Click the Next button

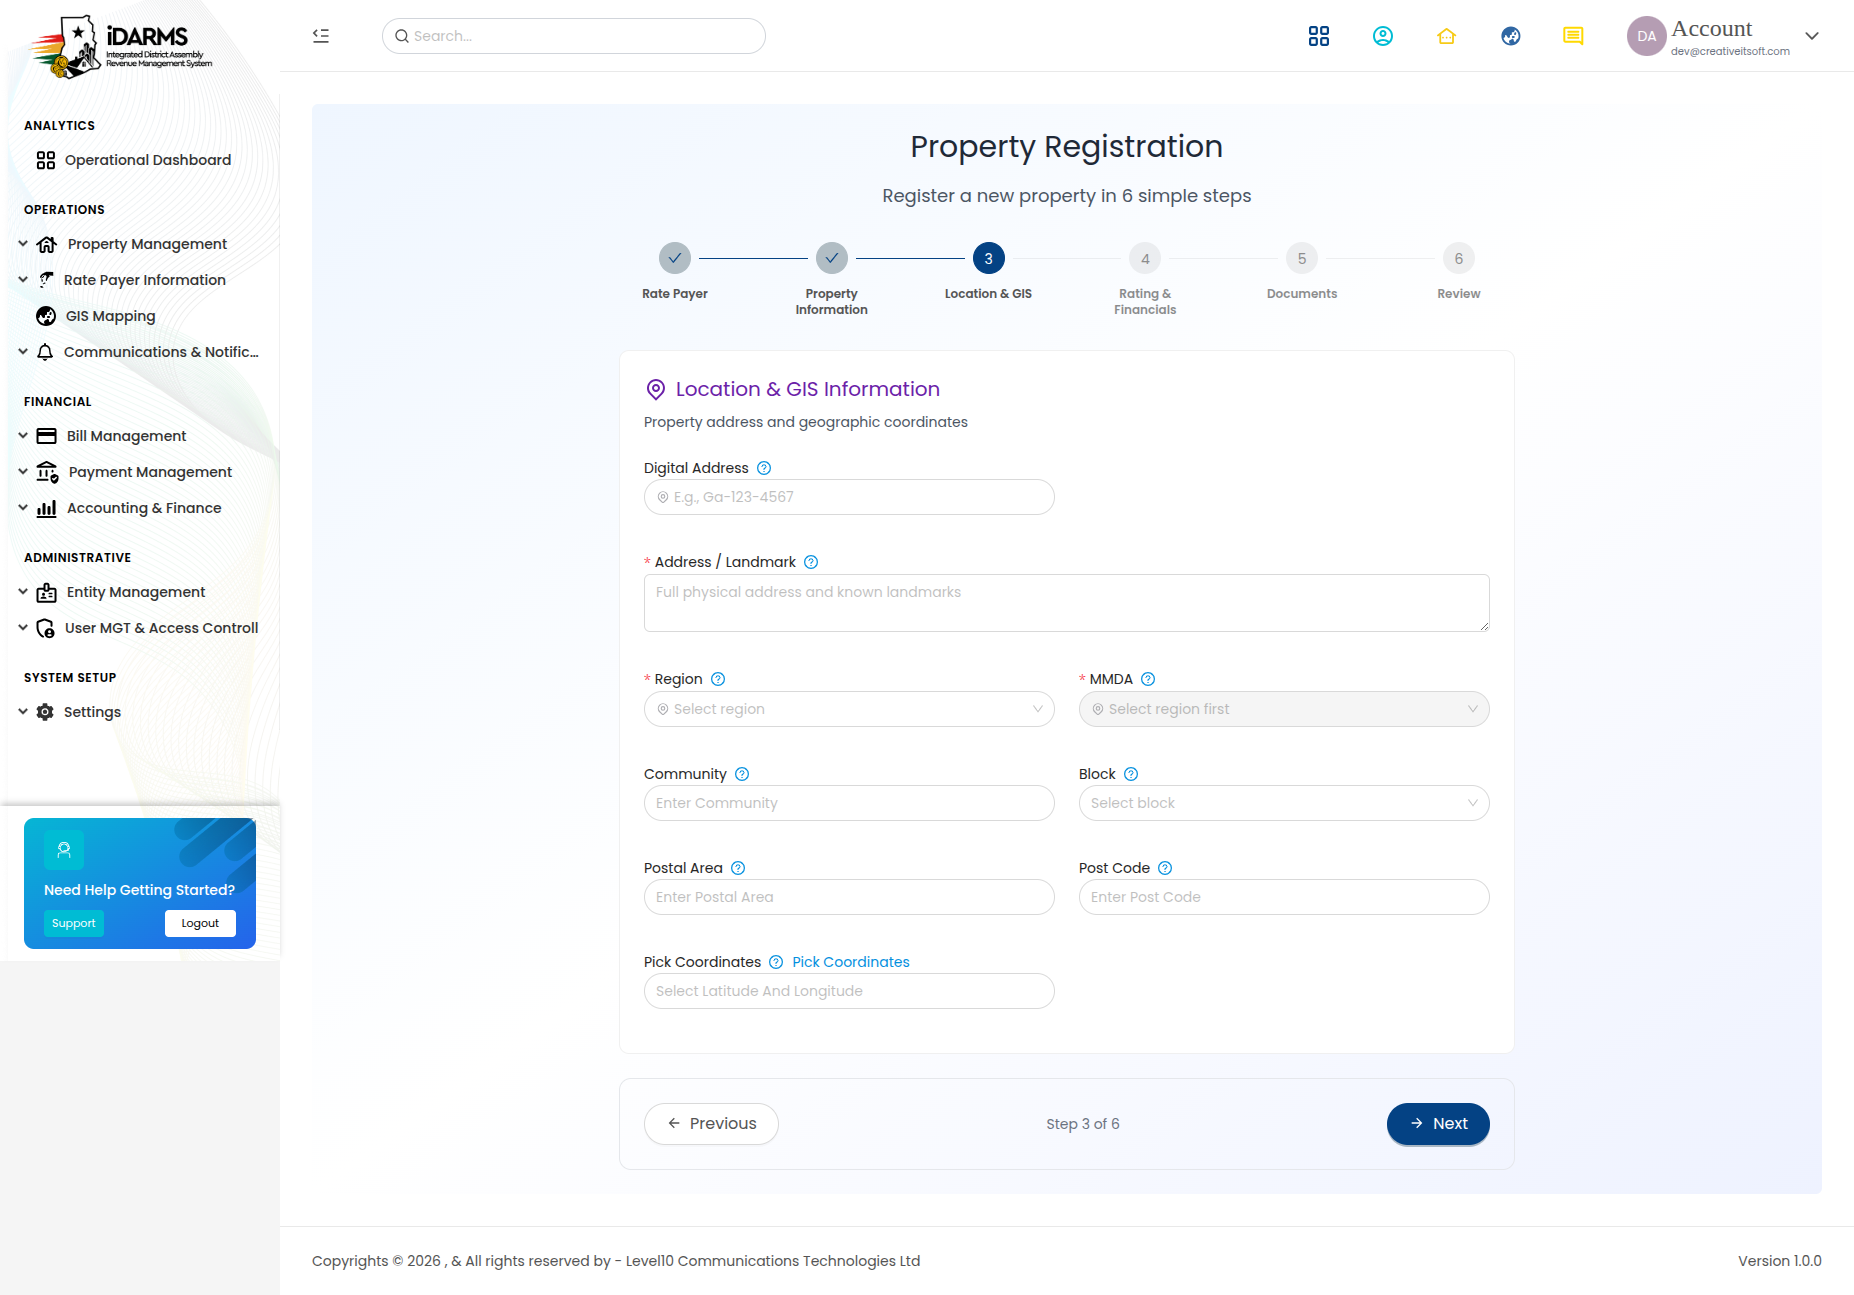click(1438, 1124)
